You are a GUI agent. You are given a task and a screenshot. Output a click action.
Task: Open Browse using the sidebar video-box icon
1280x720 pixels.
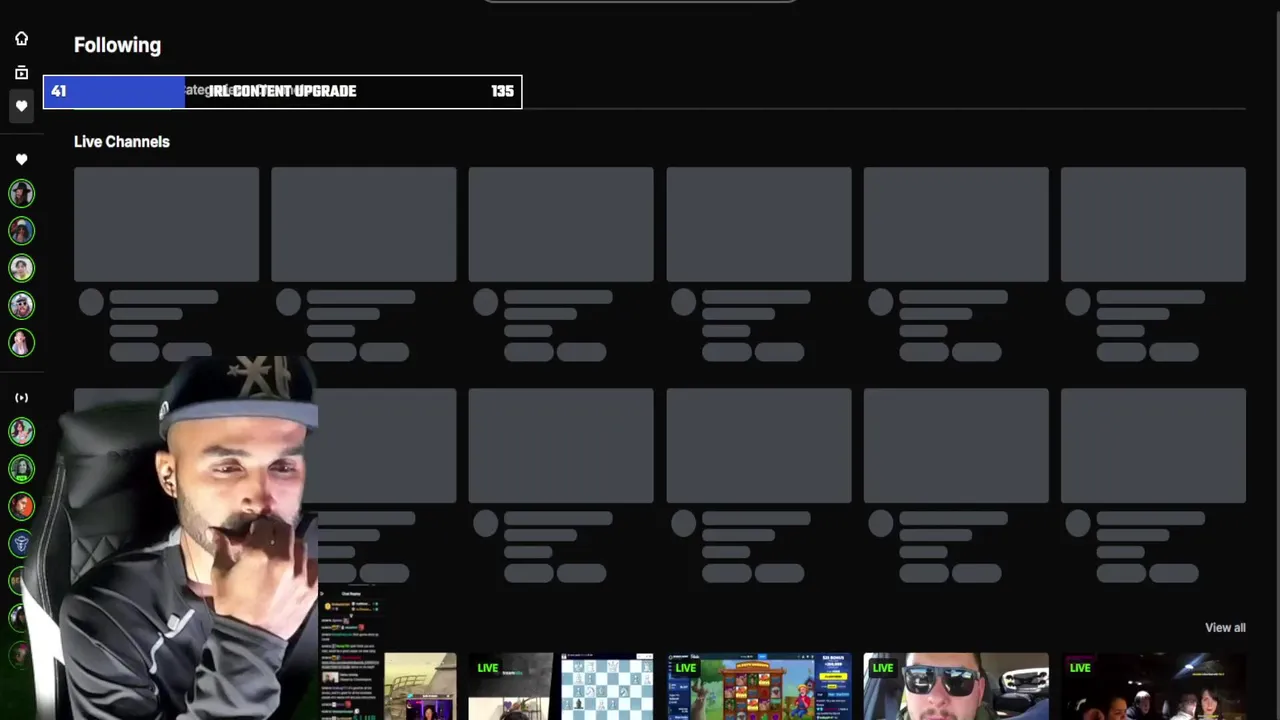point(21,72)
